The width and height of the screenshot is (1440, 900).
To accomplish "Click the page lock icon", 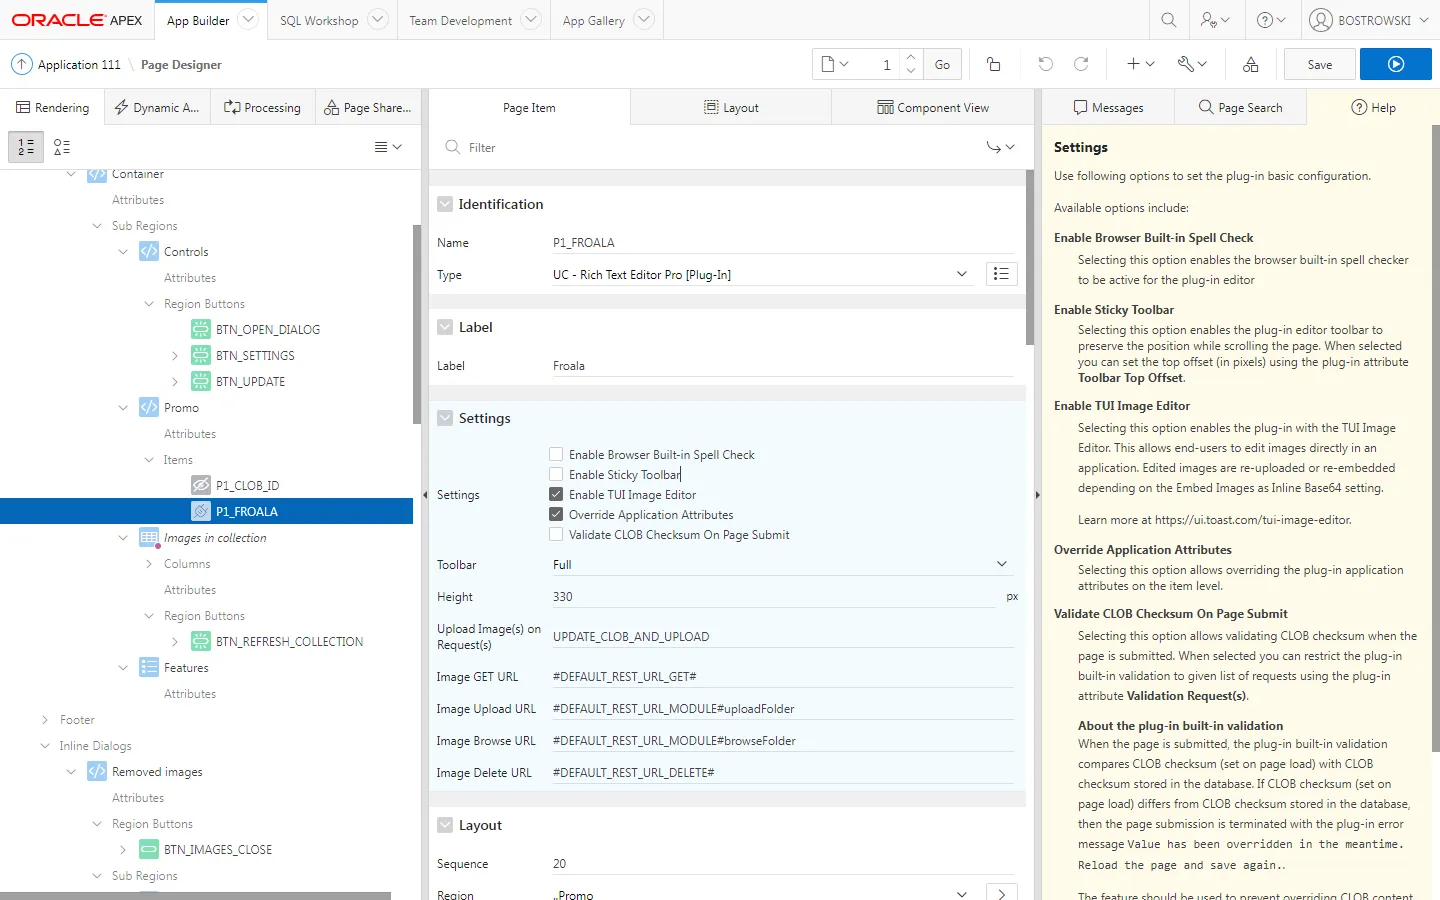I will pos(993,64).
